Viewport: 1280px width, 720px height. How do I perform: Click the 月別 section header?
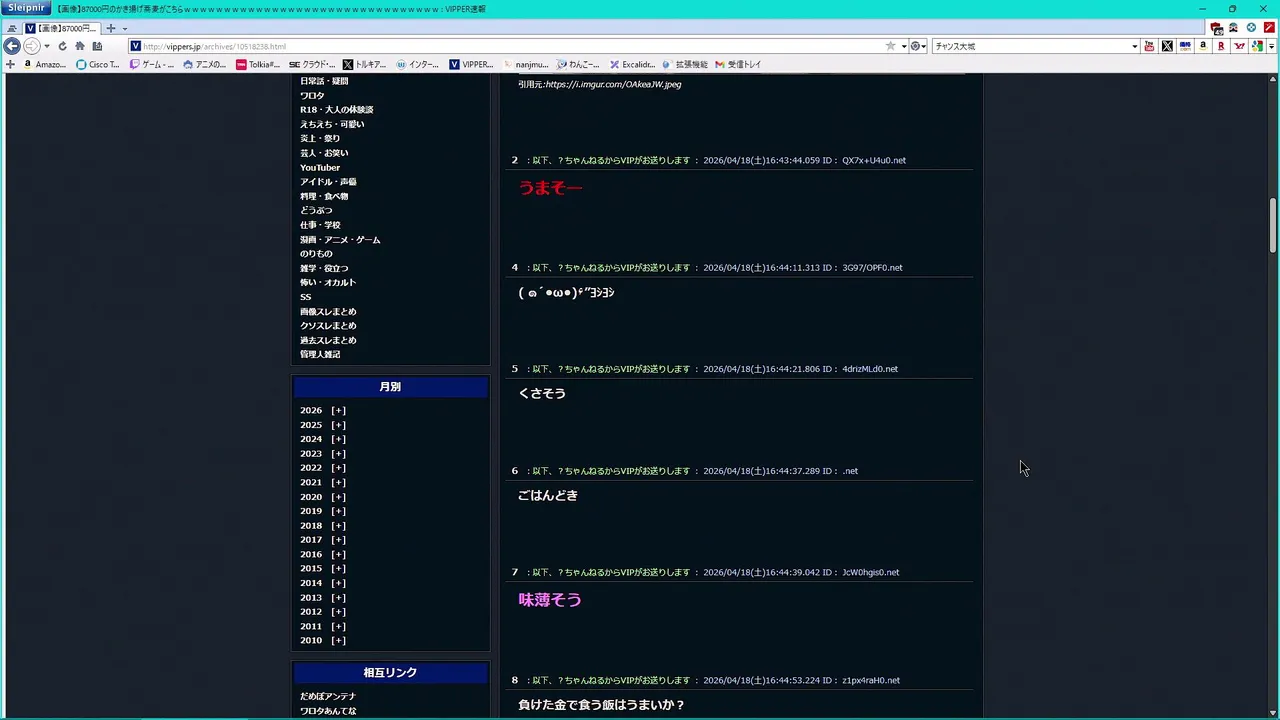(390, 387)
